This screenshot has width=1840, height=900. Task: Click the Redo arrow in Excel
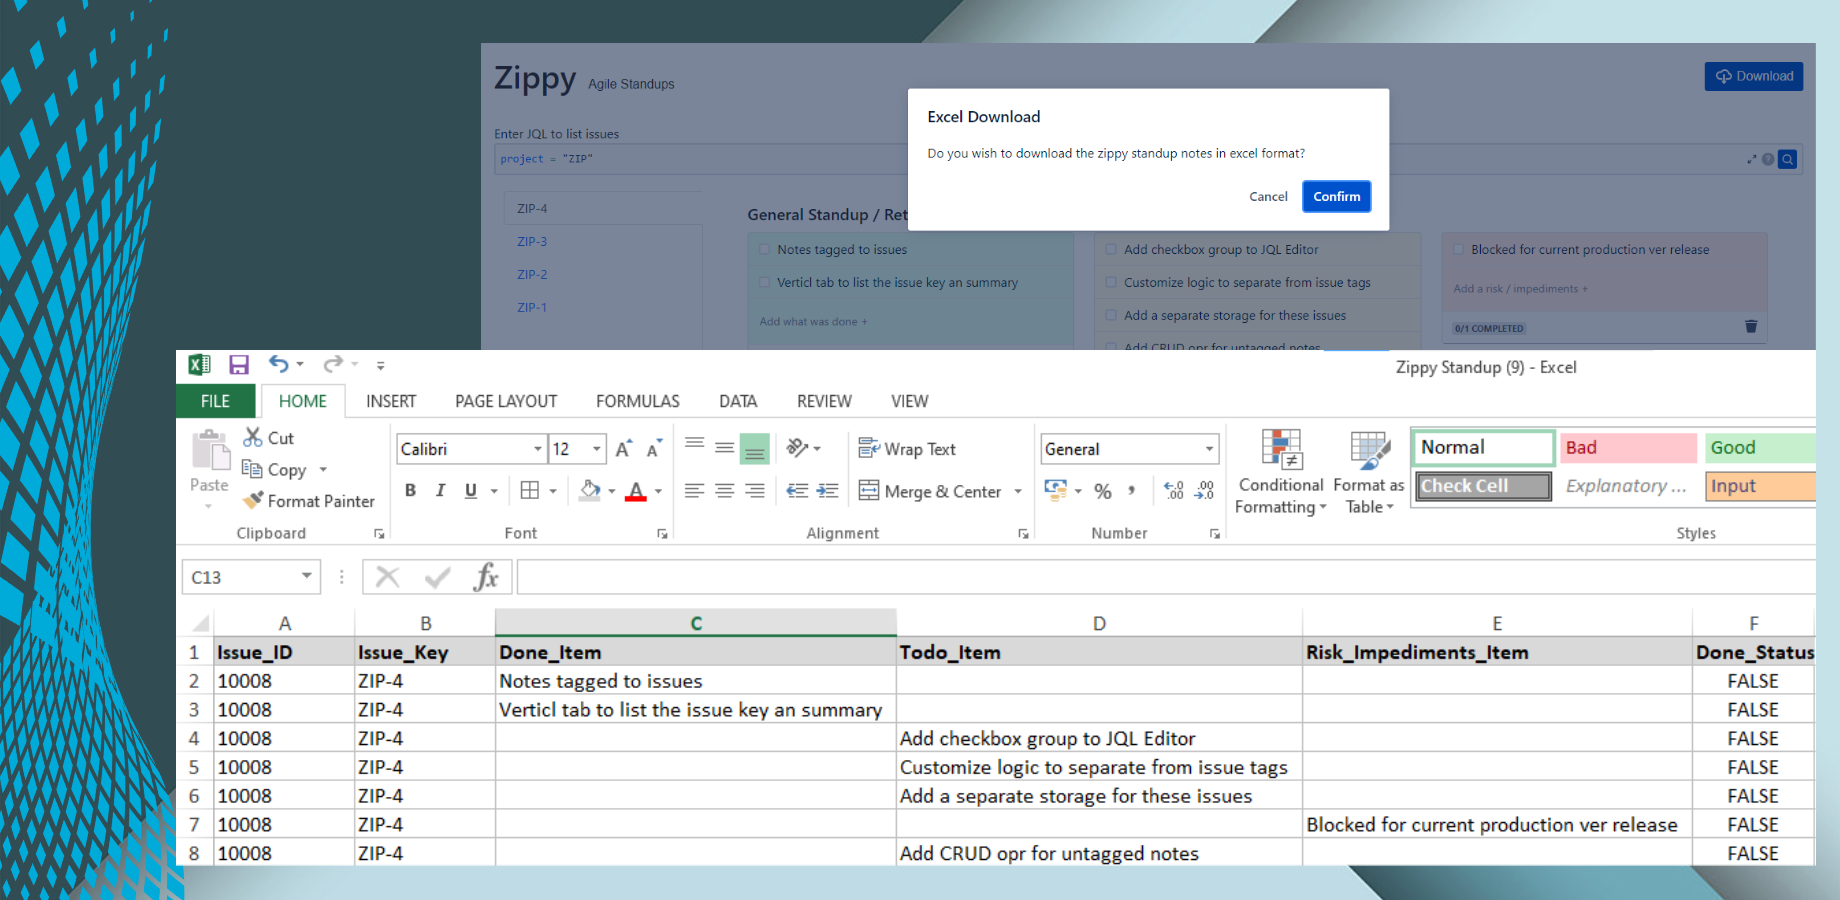coord(333,364)
